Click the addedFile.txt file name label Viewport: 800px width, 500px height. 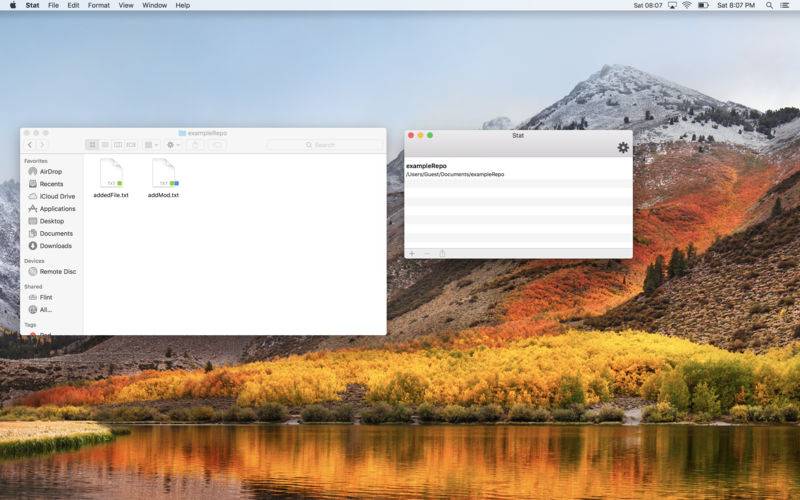pos(111,195)
